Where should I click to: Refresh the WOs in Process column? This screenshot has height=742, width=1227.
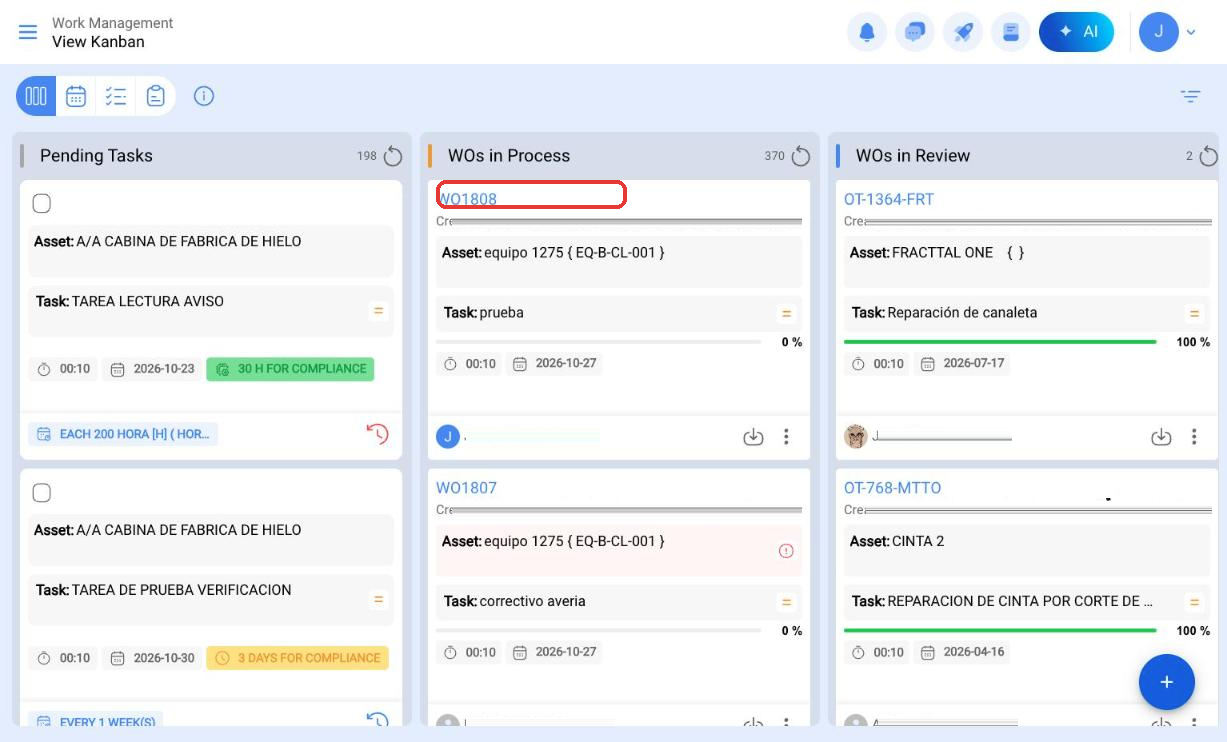tap(801, 156)
